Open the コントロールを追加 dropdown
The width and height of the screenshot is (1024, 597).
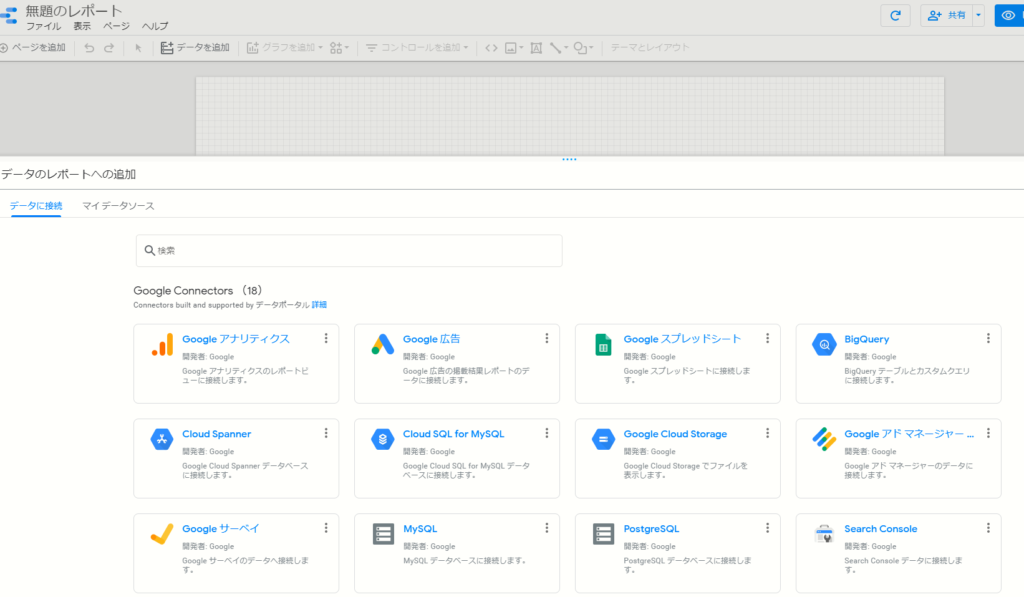(417, 48)
